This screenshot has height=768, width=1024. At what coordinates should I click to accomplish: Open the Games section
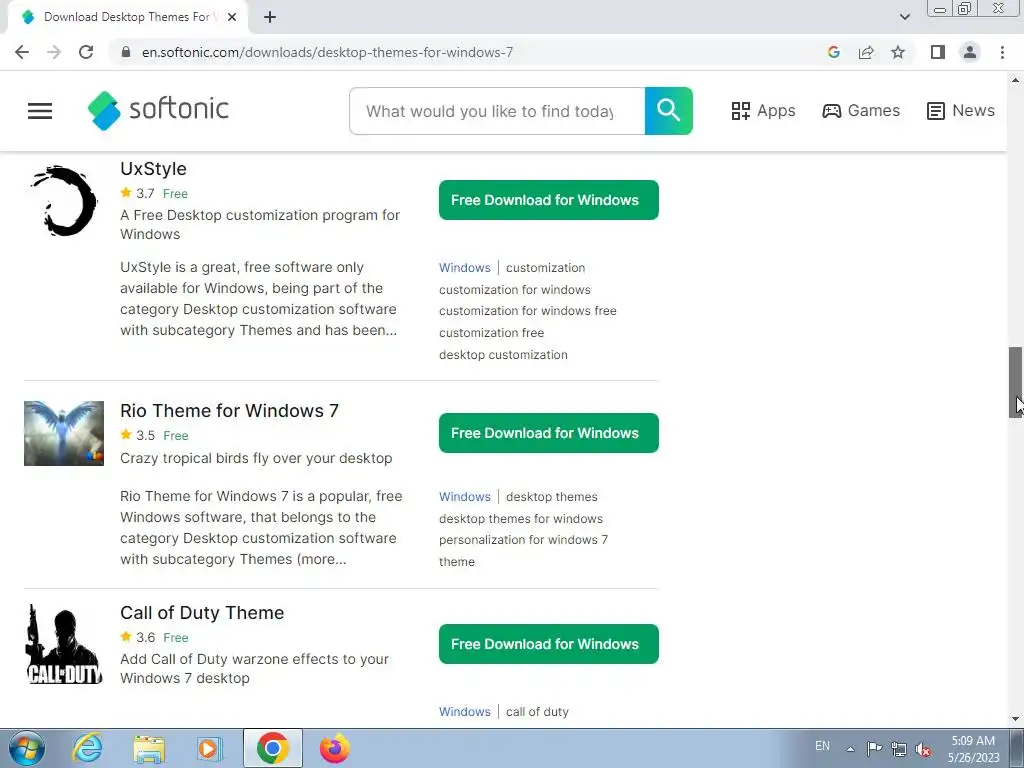tap(861, 110)
